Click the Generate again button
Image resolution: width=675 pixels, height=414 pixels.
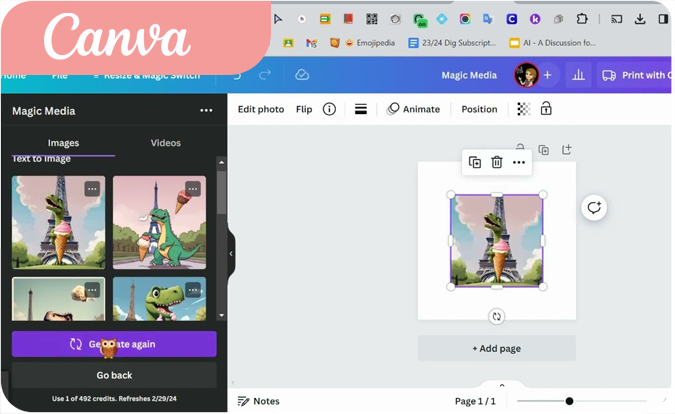tap(114, 344)
